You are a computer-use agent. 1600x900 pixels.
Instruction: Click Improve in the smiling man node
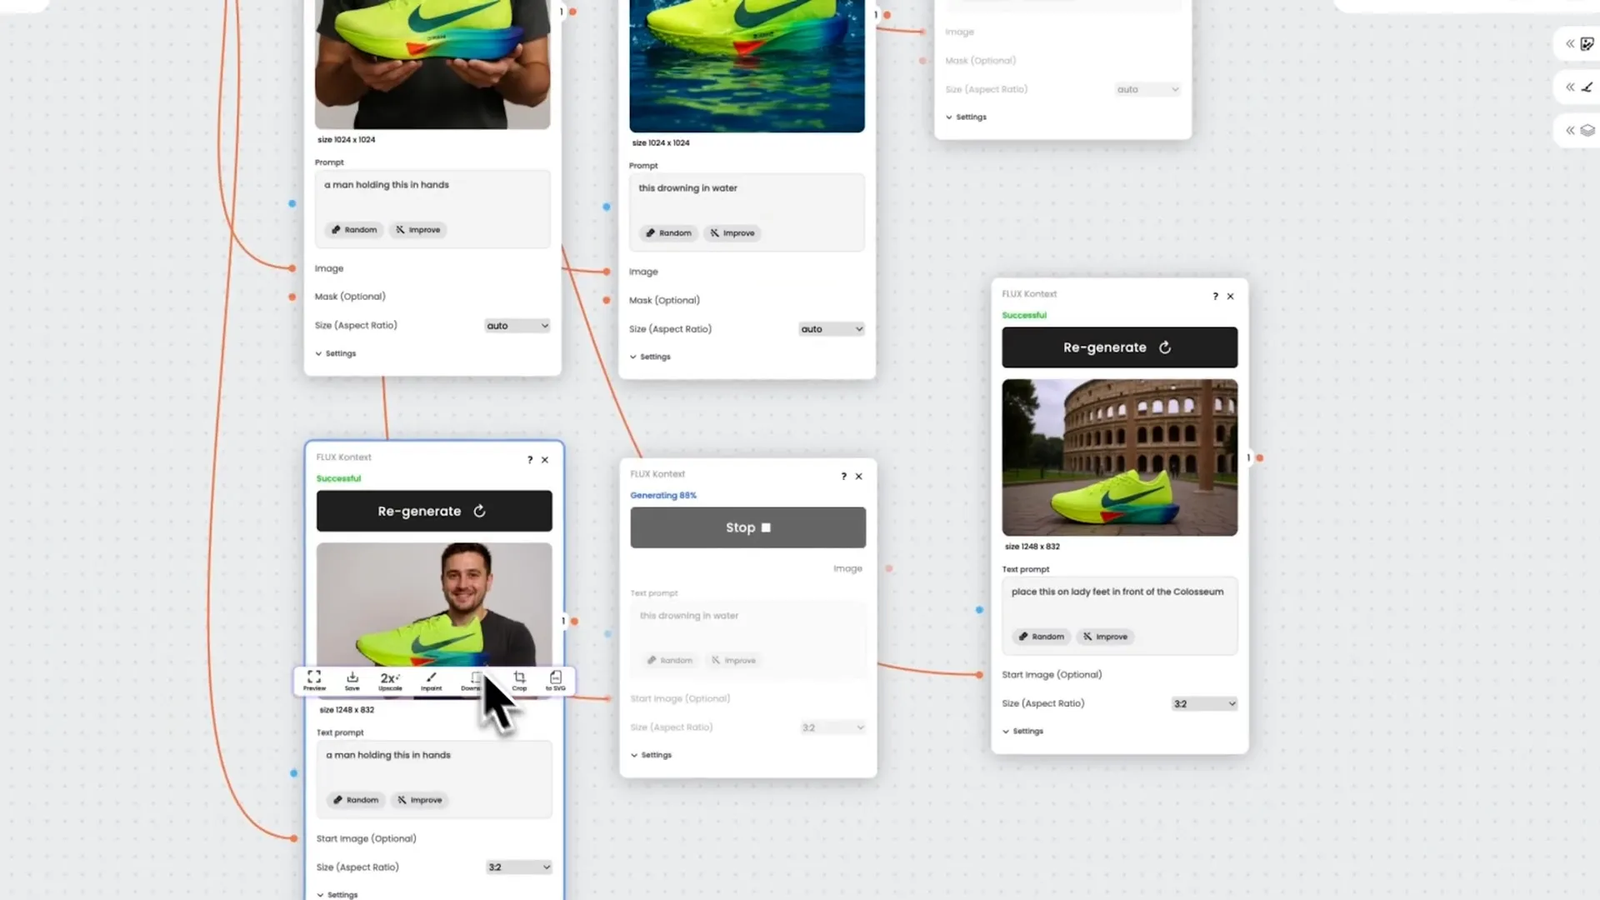420,800
